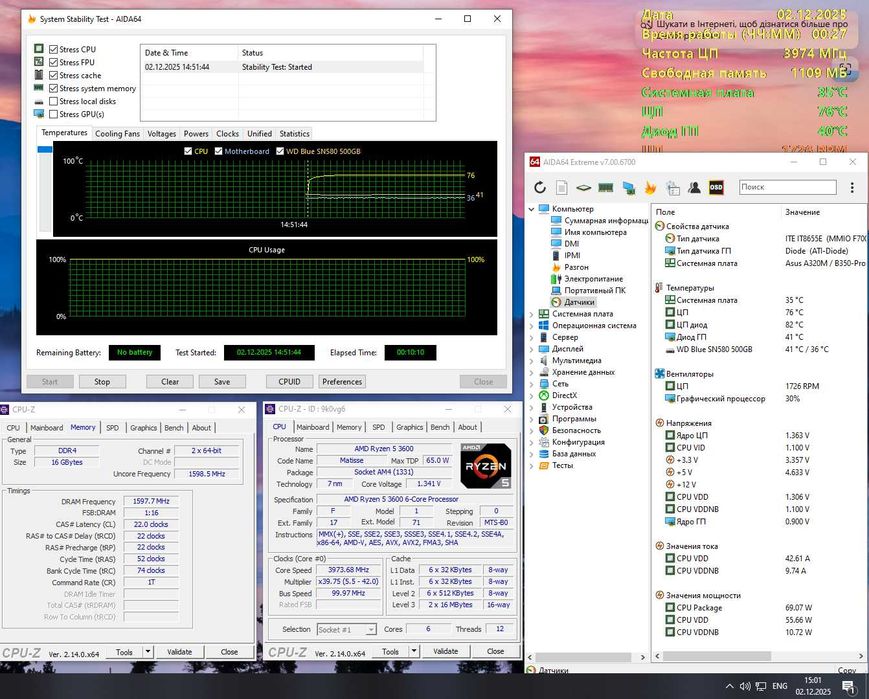Click the network monitors icon in AIDA64 toolbar
The image size is (869, 699).
tap(628, 187)
